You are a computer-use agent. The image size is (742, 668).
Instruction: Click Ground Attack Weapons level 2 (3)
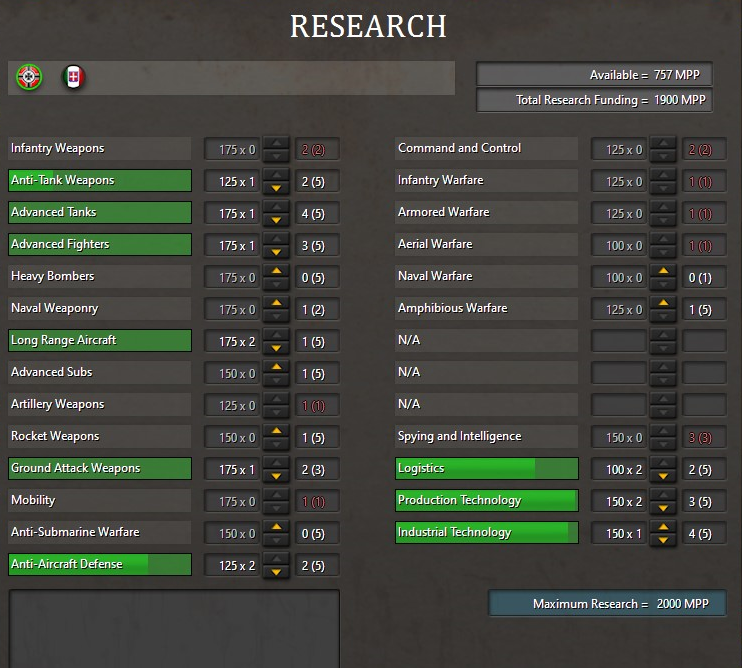point(317,469)
